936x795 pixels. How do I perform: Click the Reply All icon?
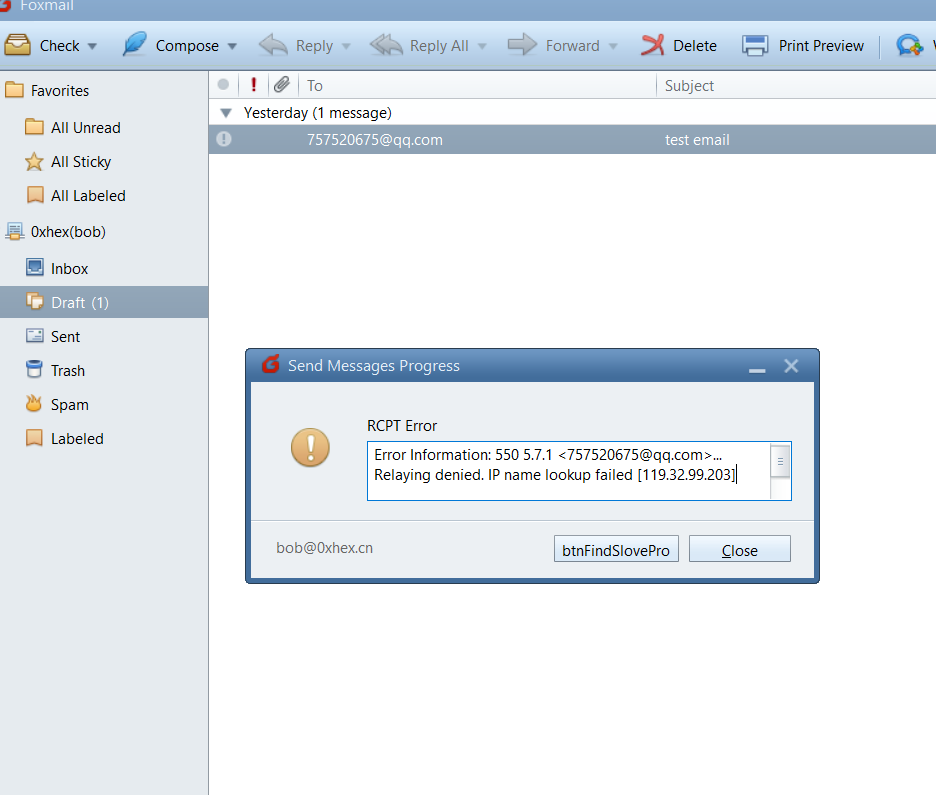click(x=420, y=45)
